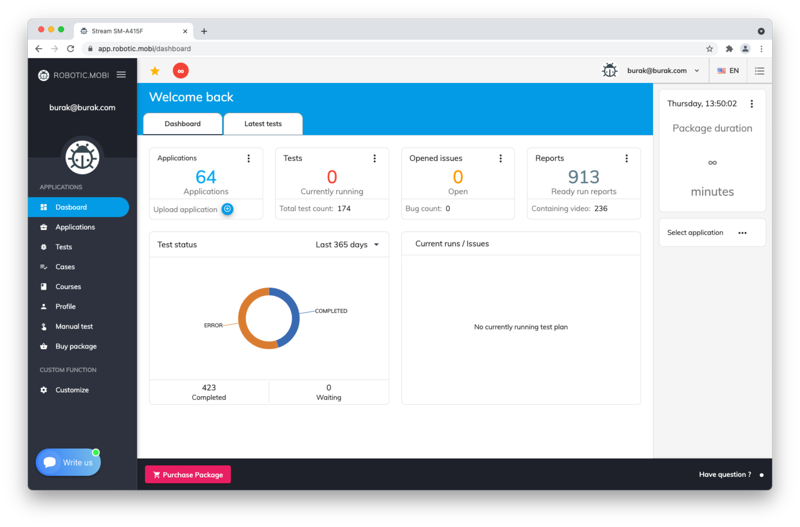
Task: Click the bug avatar in sidebar profile
Action: pyautogui.click(x=82, y=156)
